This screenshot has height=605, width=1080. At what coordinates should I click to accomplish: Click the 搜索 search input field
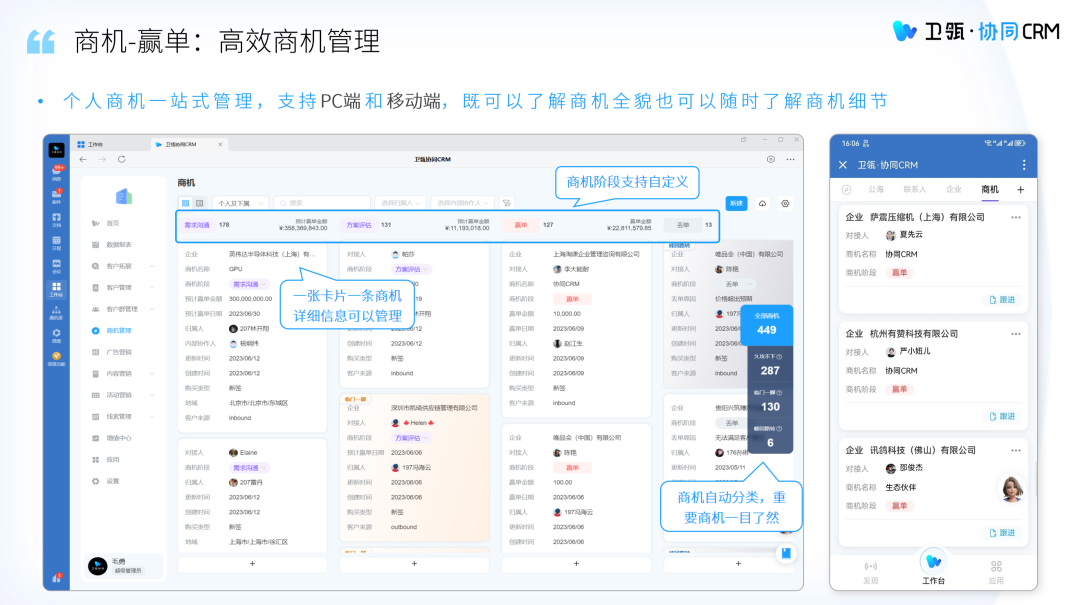tap(320, 203)
